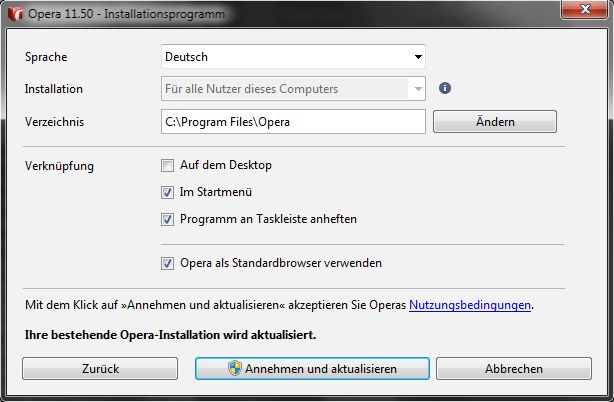This screenshot has width=614, height=402.
Task: Uncheck the Im Startmenü checkbox
Action: 167,192
